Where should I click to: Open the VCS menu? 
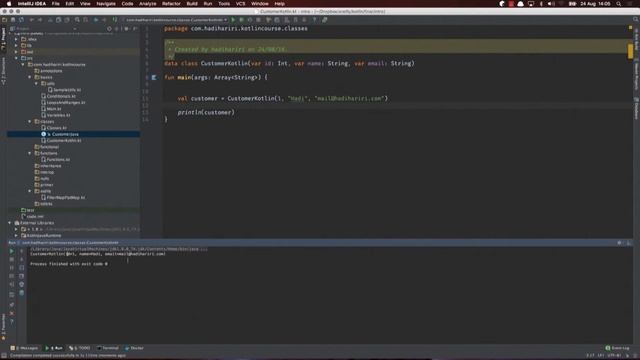(x=240, y=4)
